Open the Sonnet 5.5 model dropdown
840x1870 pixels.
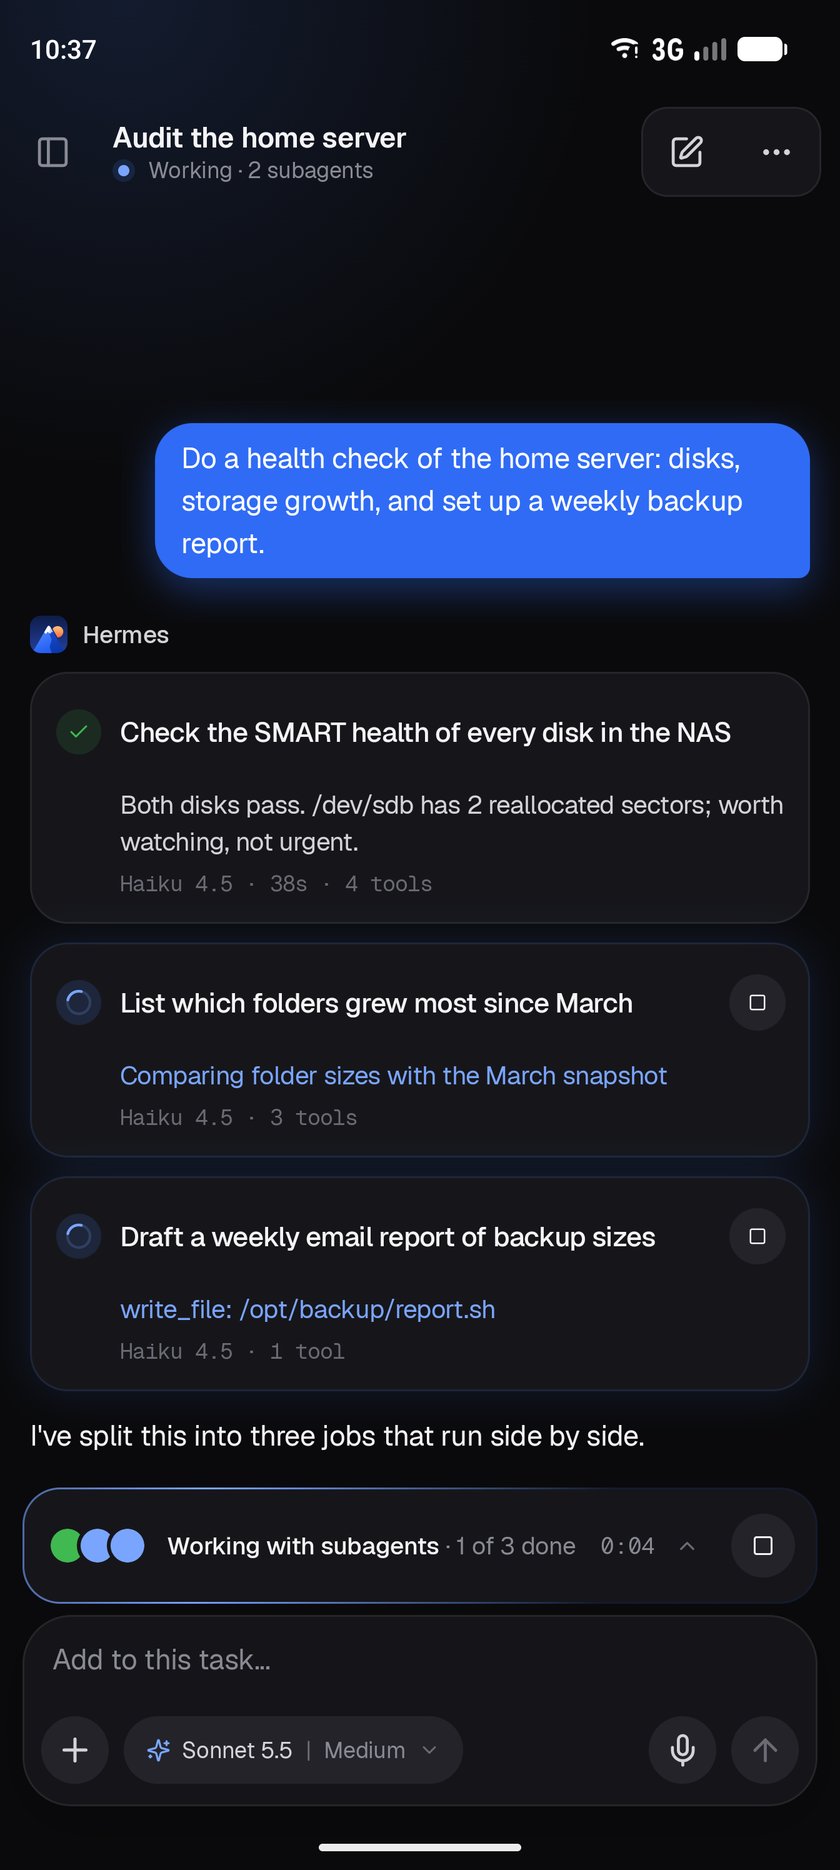coord(293,1750)
